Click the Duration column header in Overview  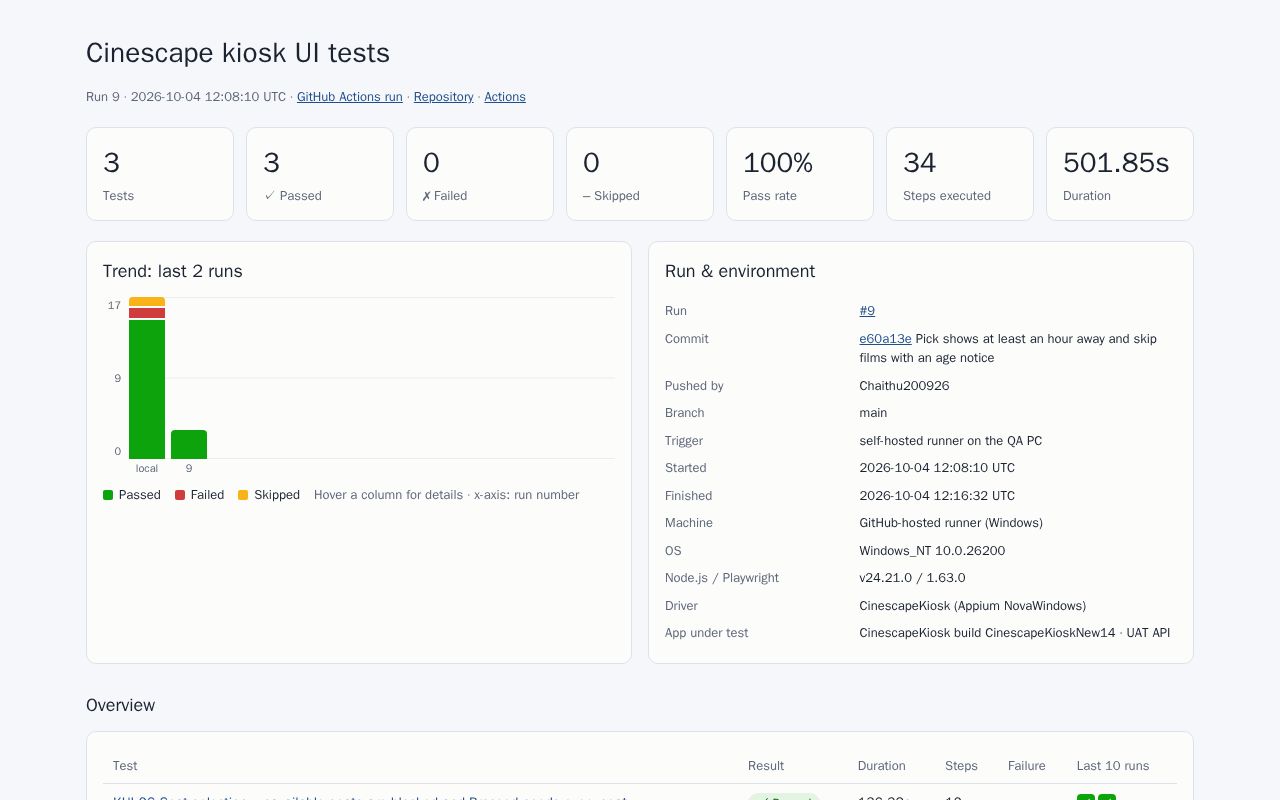point(882,766)
